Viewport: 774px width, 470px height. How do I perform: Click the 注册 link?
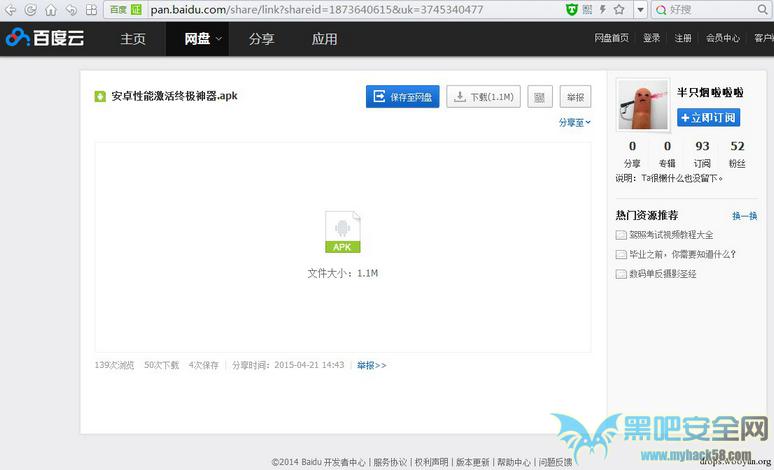[683, 38]
